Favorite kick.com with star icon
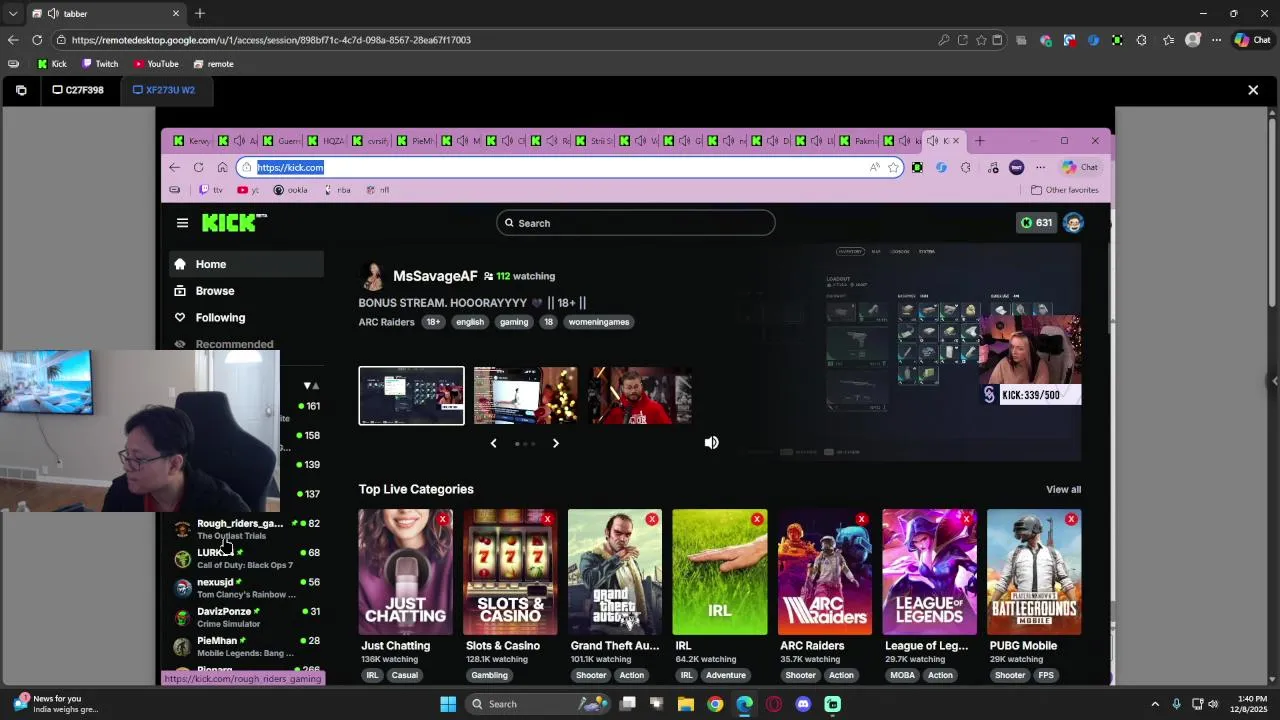This screenshot has height=720, width=1280. point(893,168)
